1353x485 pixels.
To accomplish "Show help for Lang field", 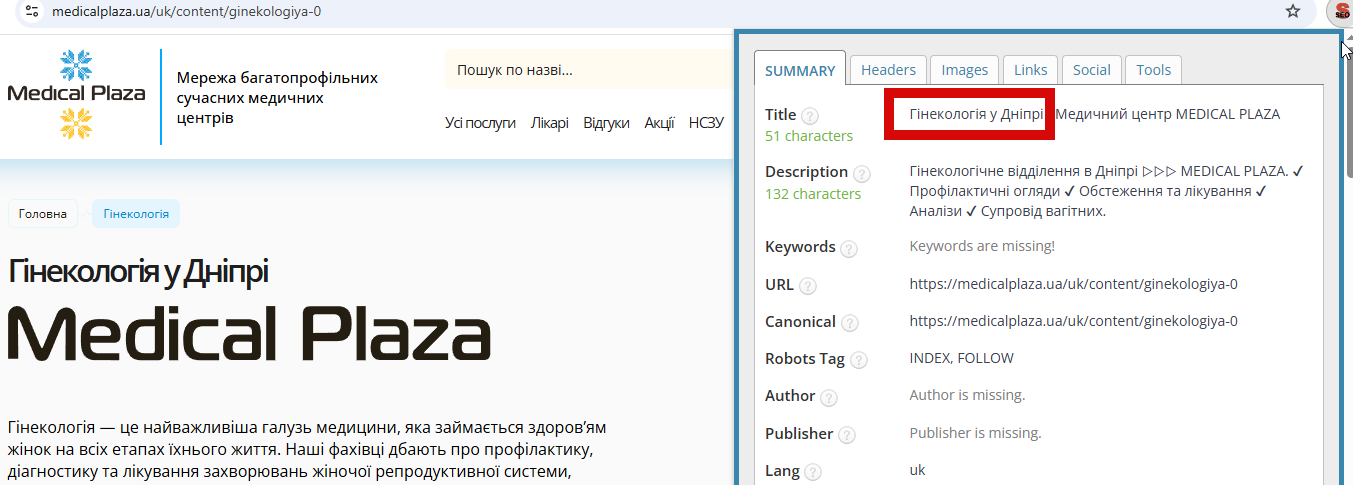I will tap(812, 472).
